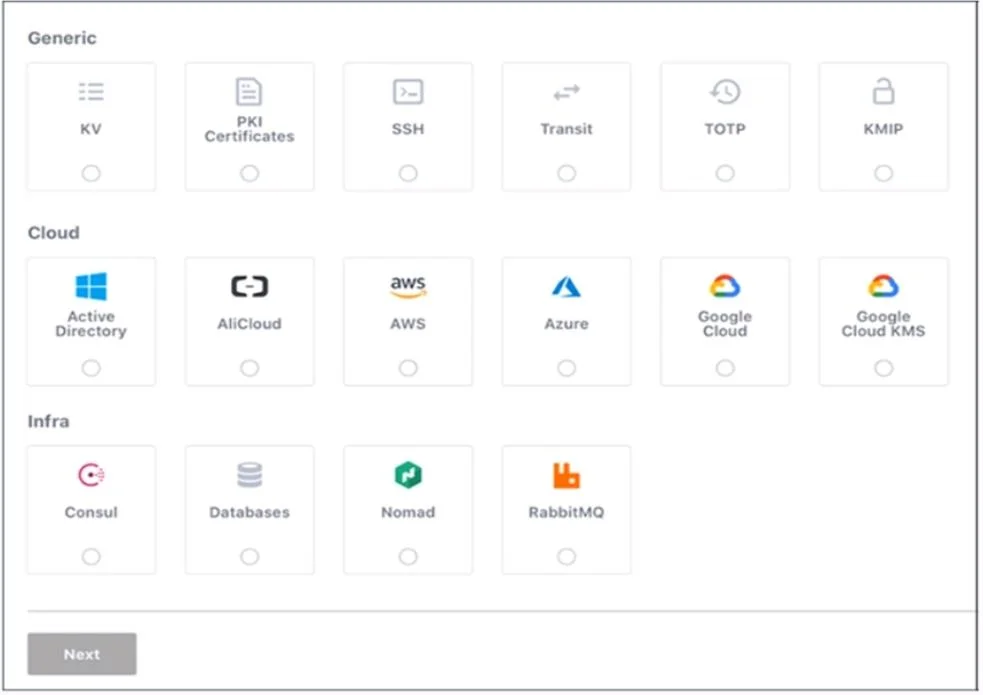Image resolution: width=983 pixels, height=695 pixels.
Task: Click the Databases label text
Action: pos(250,513)
